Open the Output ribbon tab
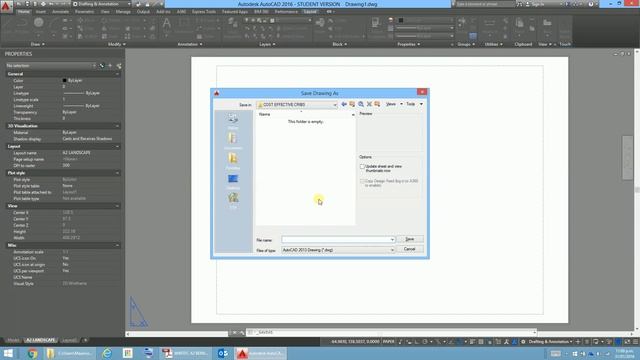640x360 pixels. click(x=143, y=12)
